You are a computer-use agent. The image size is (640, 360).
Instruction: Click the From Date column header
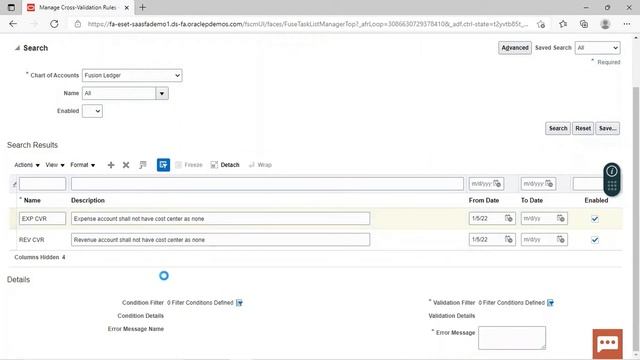[x=484, y=200]
